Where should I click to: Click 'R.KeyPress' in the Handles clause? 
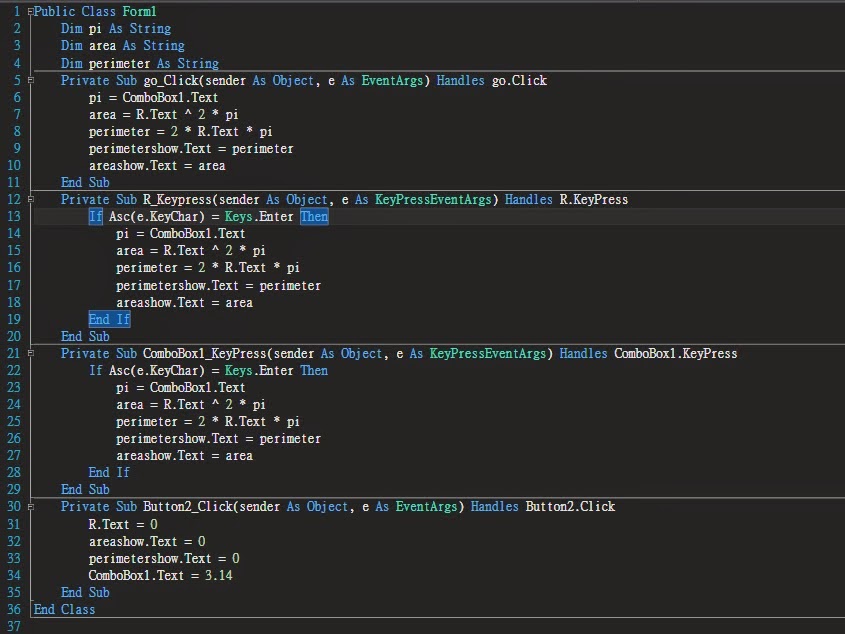tap(594, 200)
